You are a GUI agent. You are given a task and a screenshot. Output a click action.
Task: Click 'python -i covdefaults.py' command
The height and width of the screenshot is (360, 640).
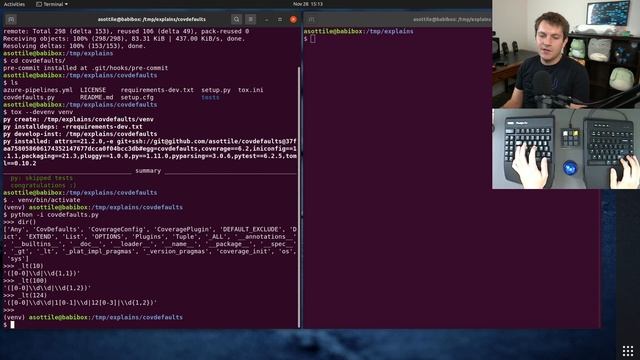(x=54, y=215)
